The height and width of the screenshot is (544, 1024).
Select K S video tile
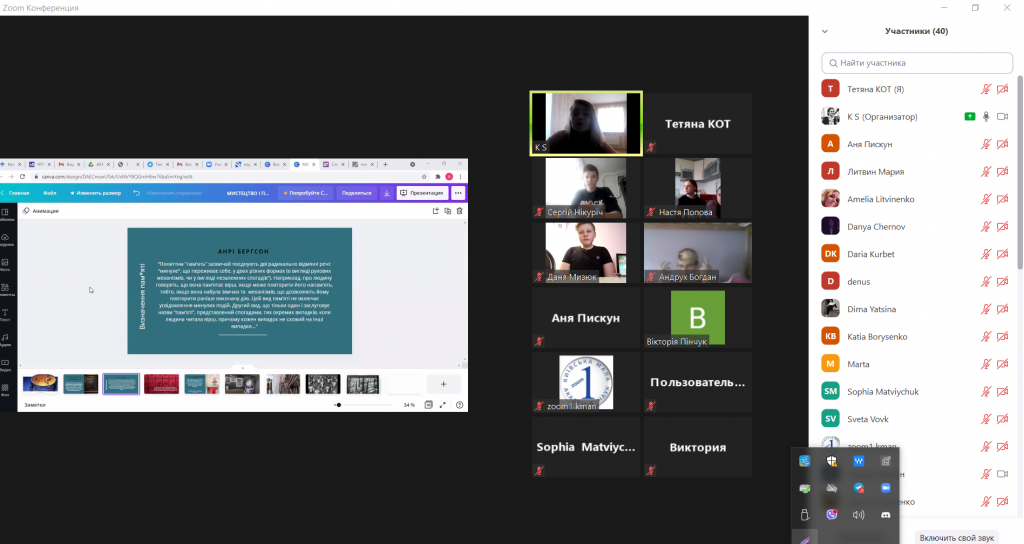(586, 123)
